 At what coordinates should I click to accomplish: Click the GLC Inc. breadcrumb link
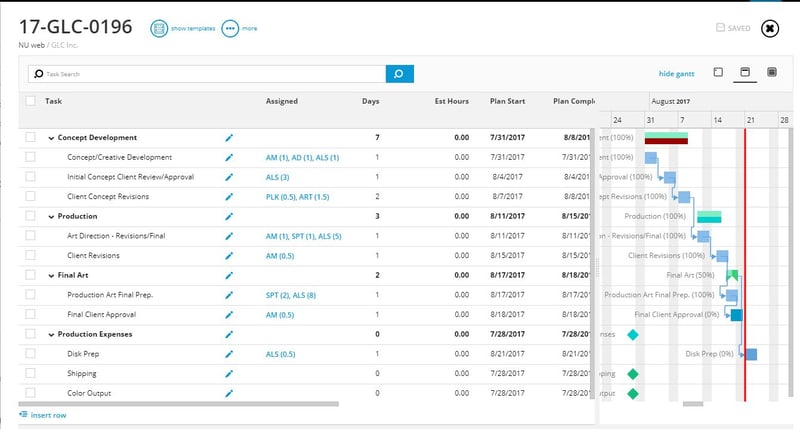click(64, 45)
